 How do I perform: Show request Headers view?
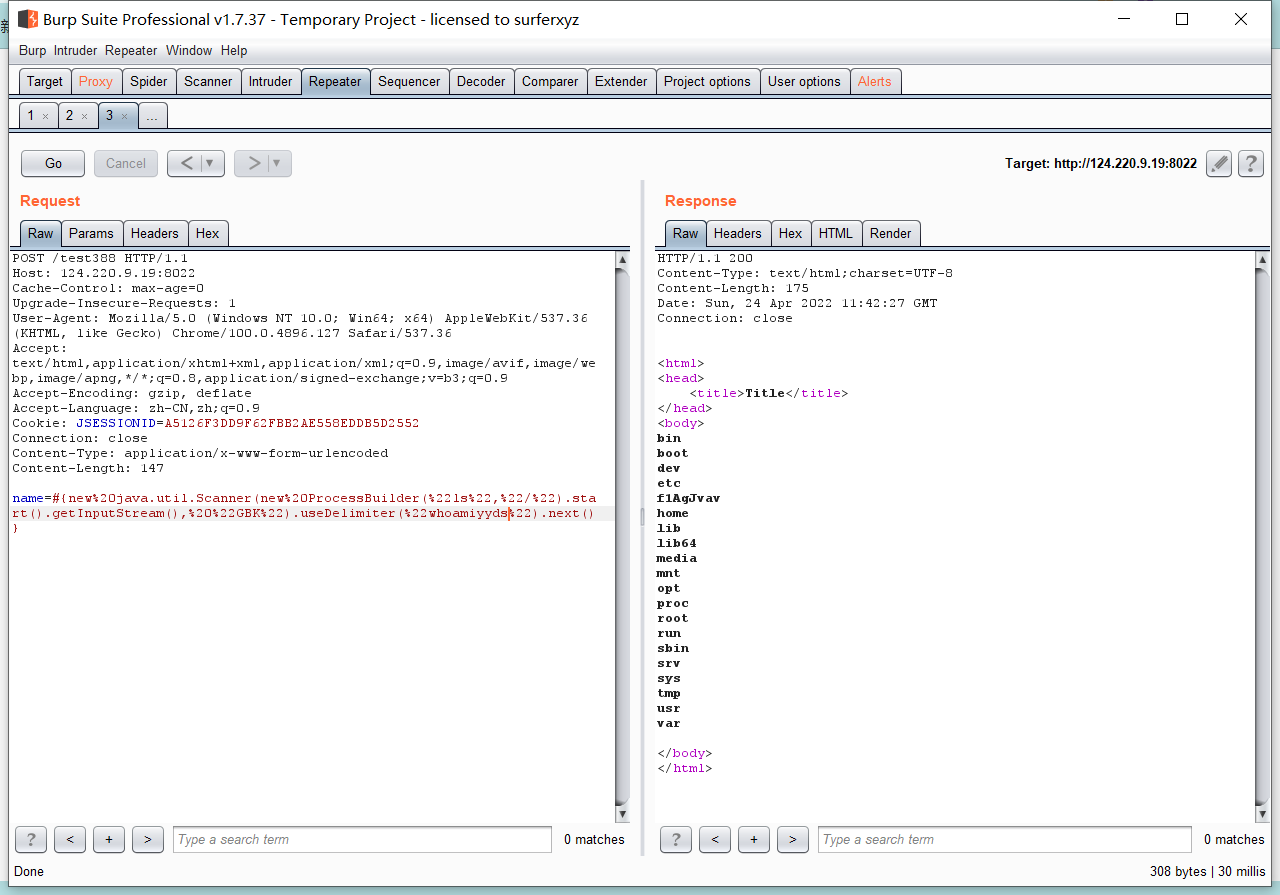coord(155,233)
